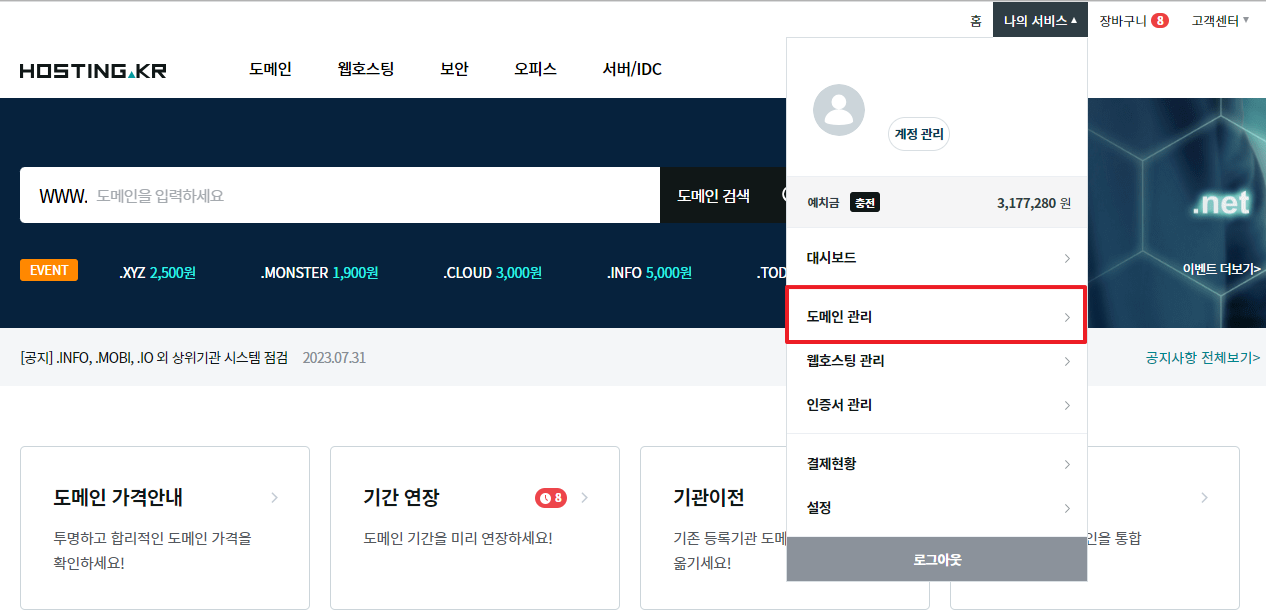This screenshot has width=1266, height=616.
Task: Open the 웹호스팅 navigation tab
Action: click(x=366, y=69)
